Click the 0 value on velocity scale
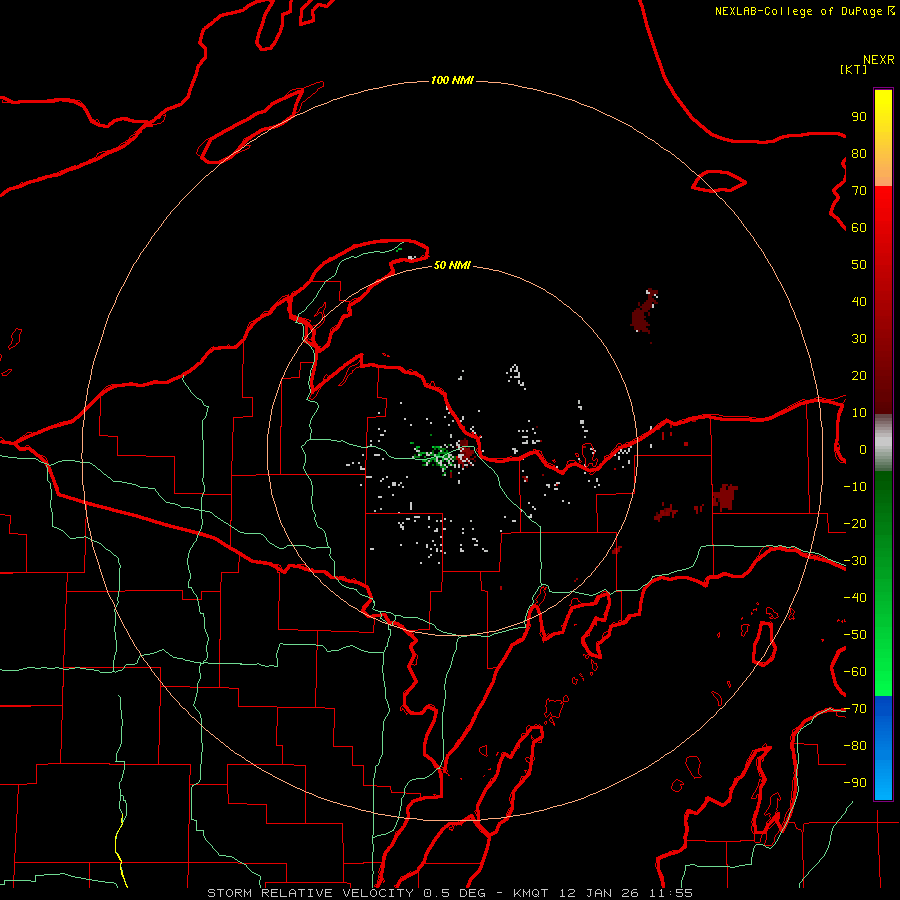900x900 pixels. pyautogui.click(x=863, y=449)
